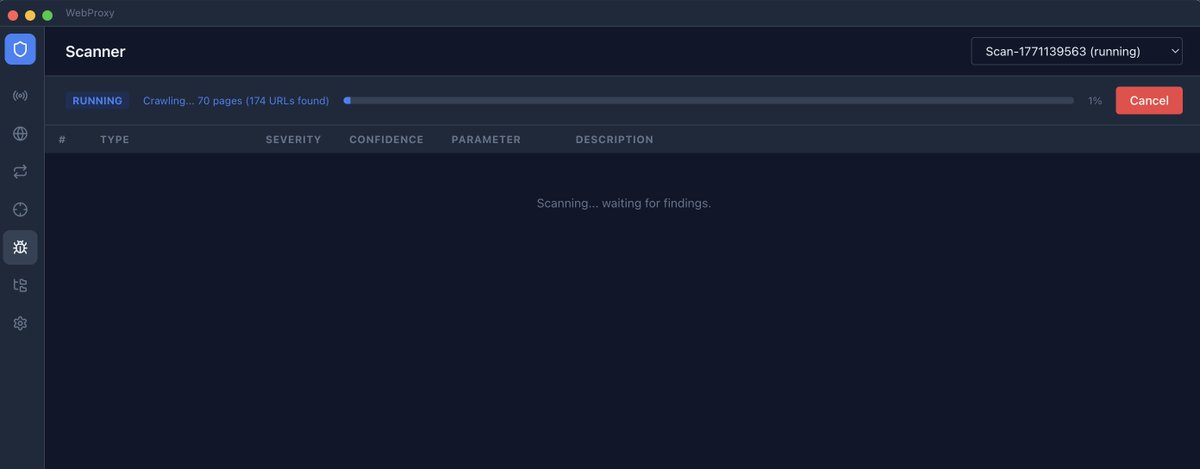The height and width of the screenshot is (469, 1200).
Task: Close the WebProxy window with red button
Action: click(13, 15)
